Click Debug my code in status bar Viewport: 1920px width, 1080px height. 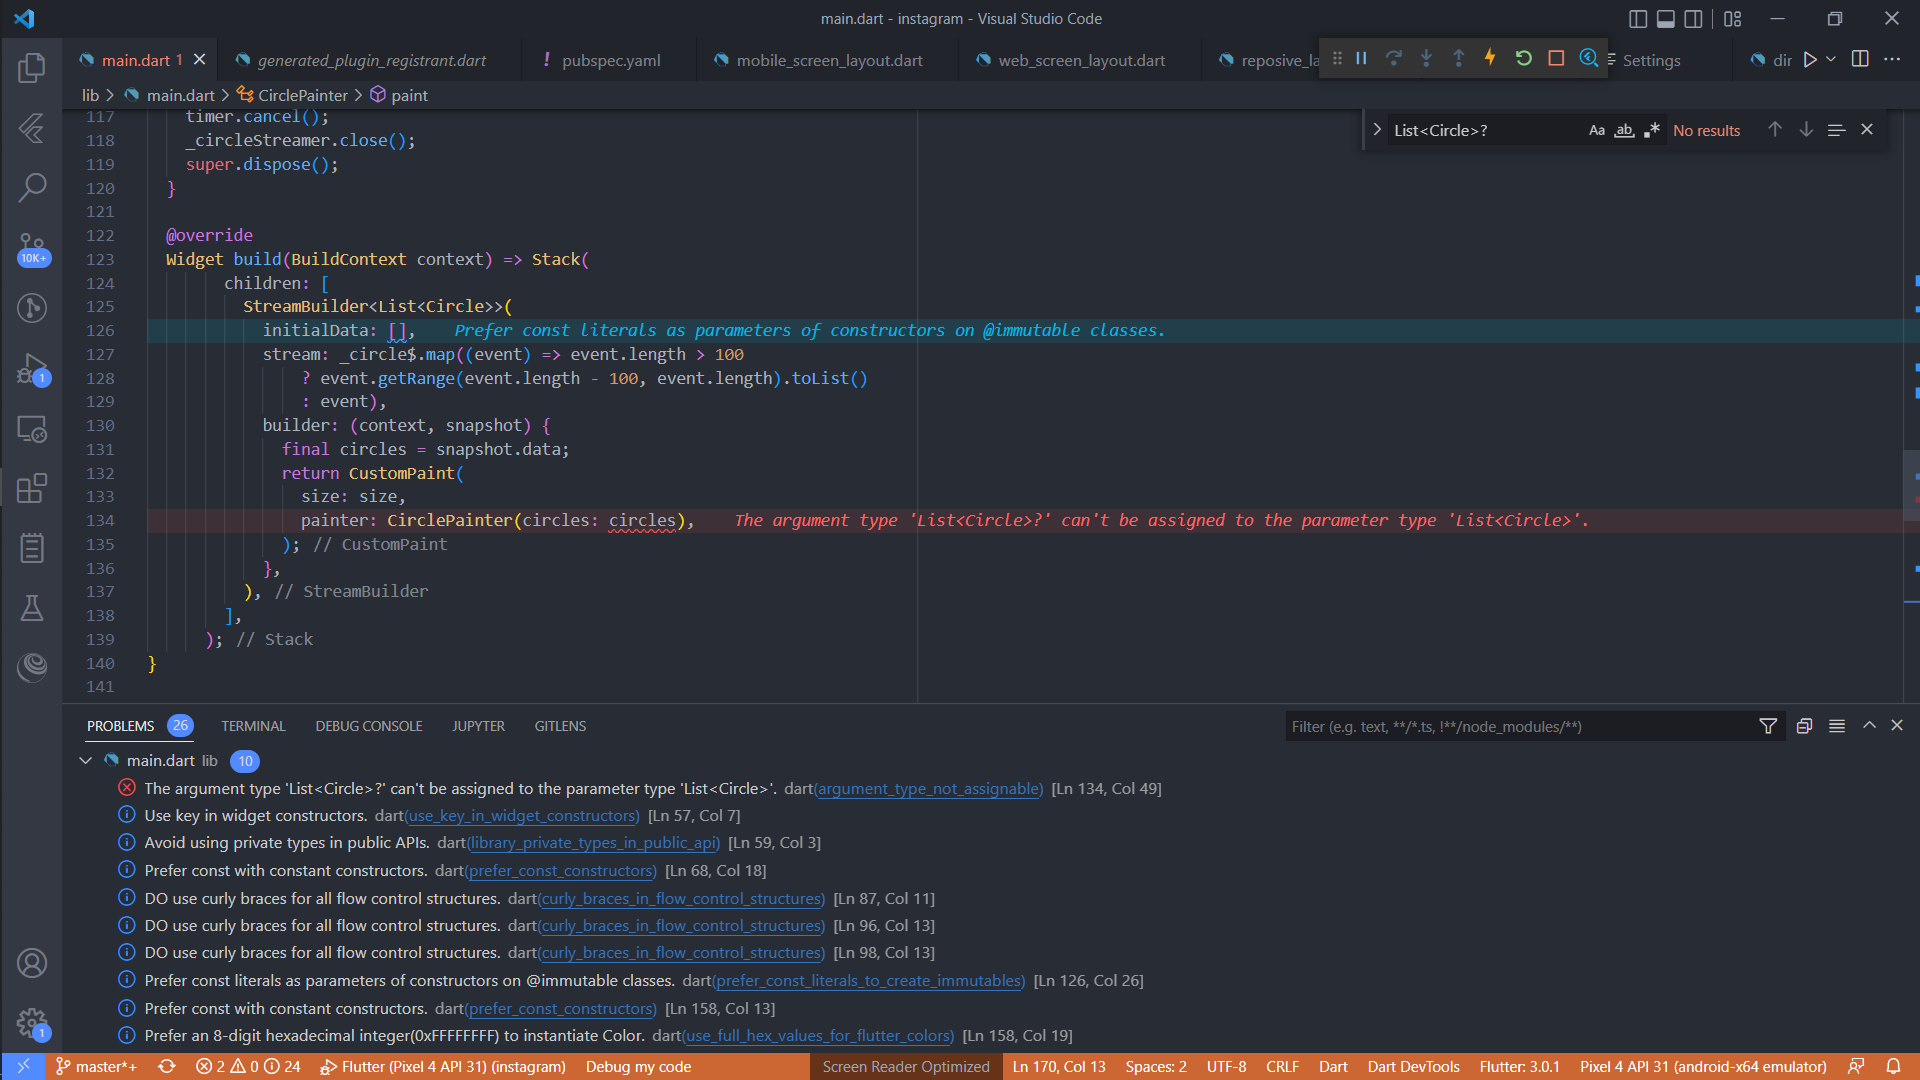coord(638,1067)
